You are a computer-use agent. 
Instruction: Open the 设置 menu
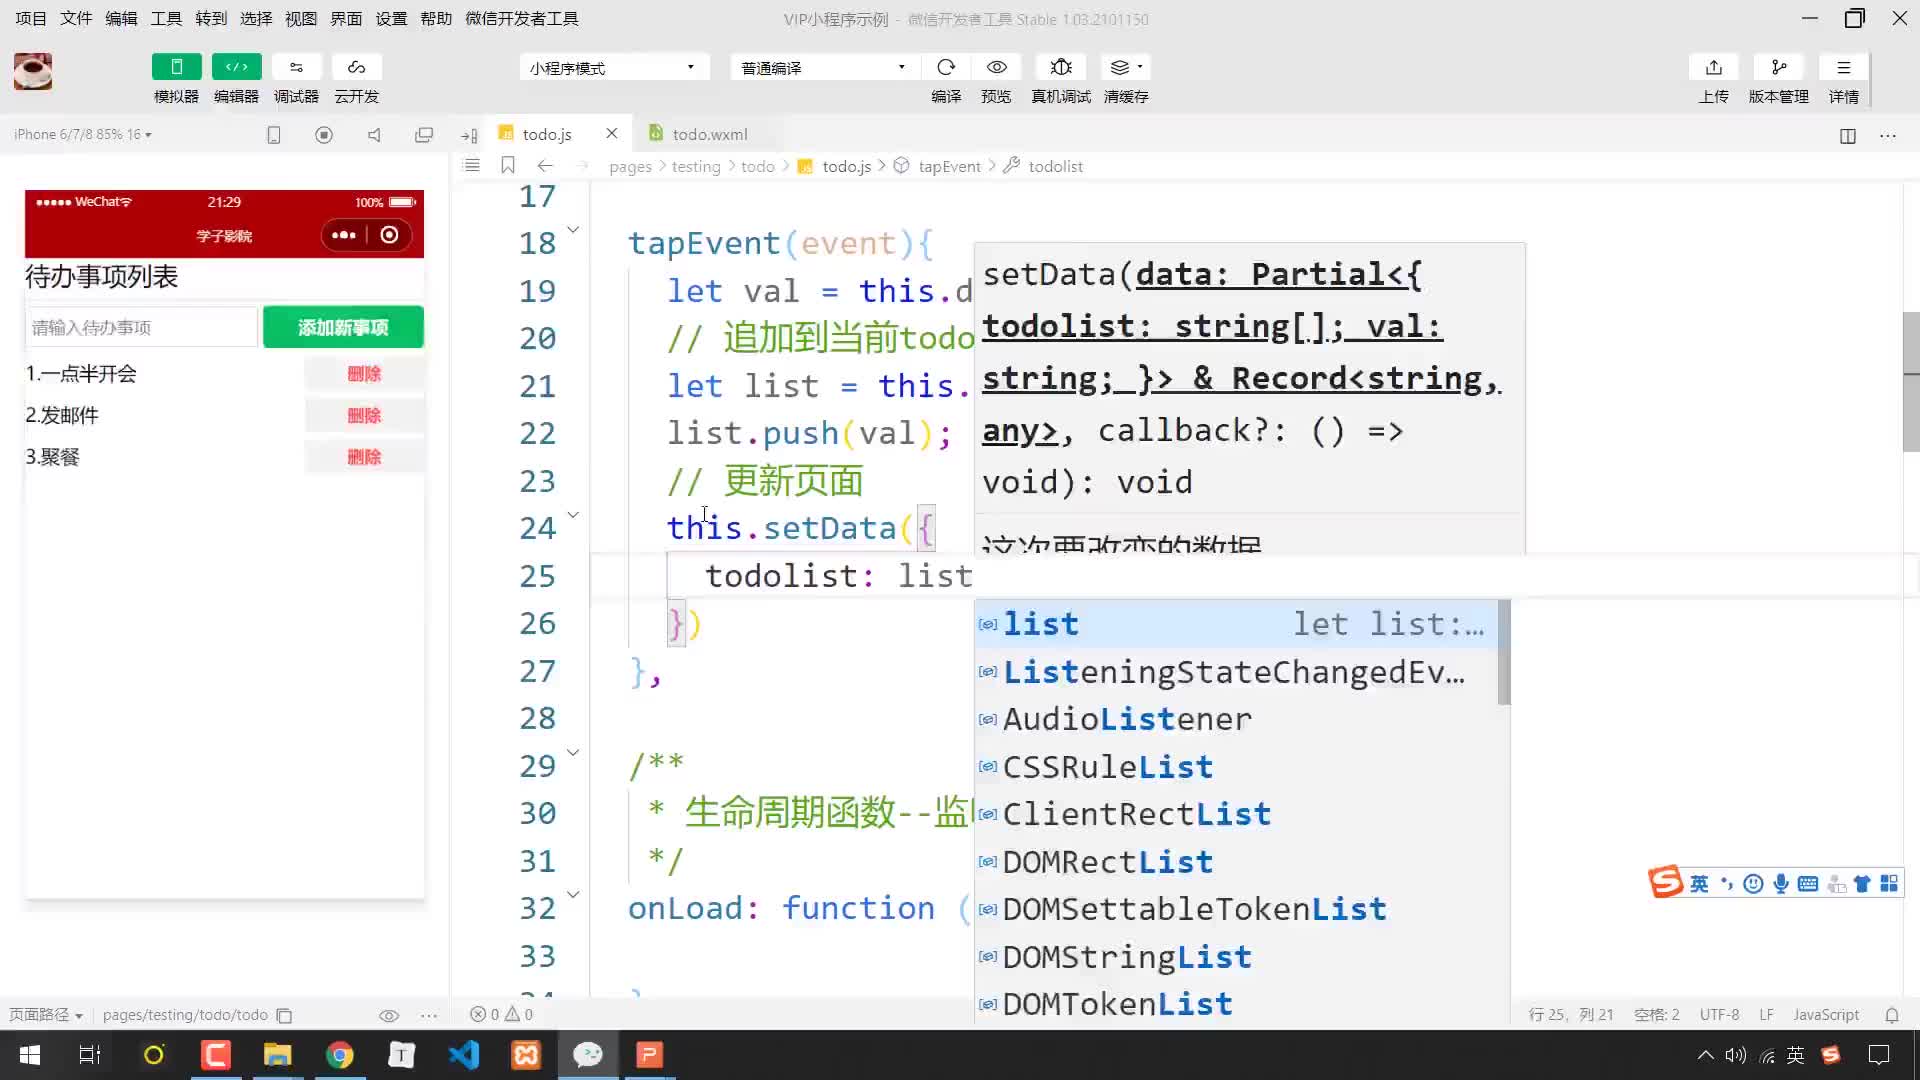[x=391, y=18]
